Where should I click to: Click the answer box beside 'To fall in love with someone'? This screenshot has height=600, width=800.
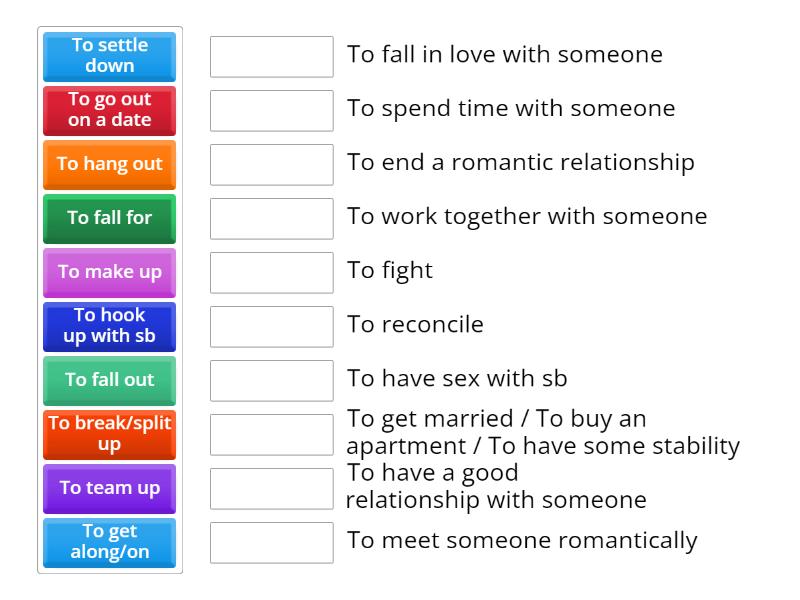tap(271, 57)
